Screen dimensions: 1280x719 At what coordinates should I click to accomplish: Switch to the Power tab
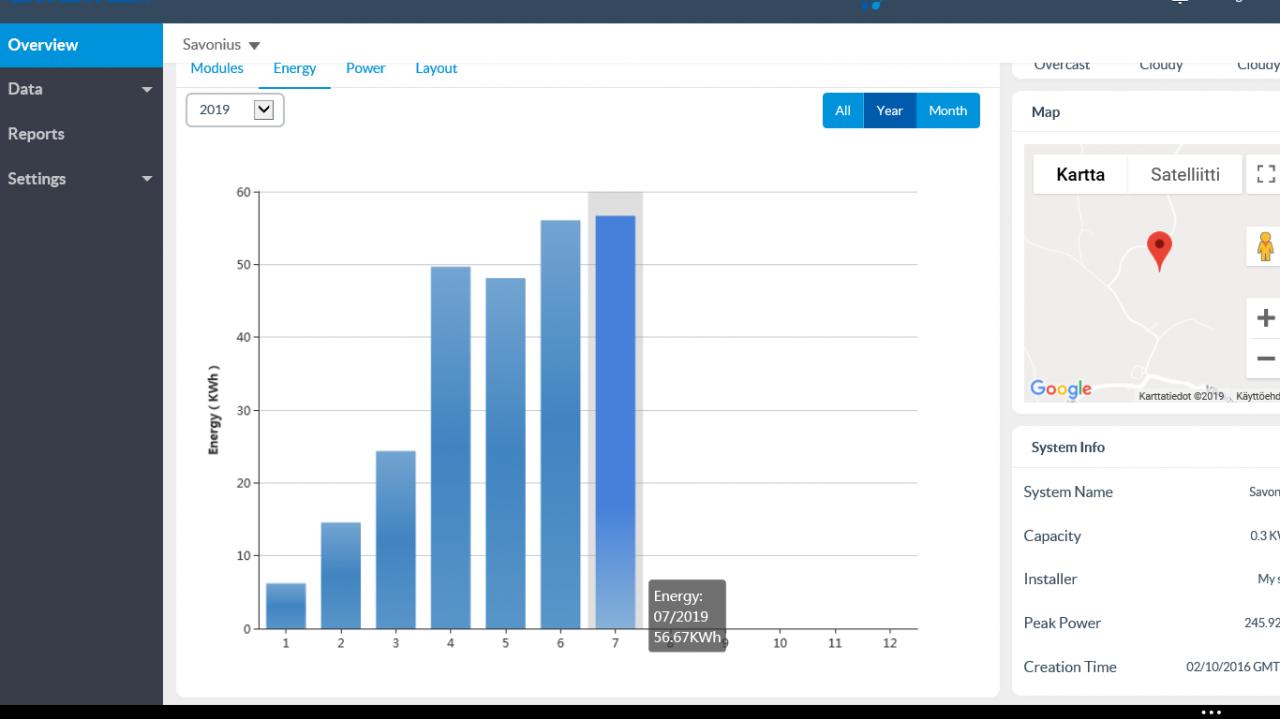coord(366,68)
